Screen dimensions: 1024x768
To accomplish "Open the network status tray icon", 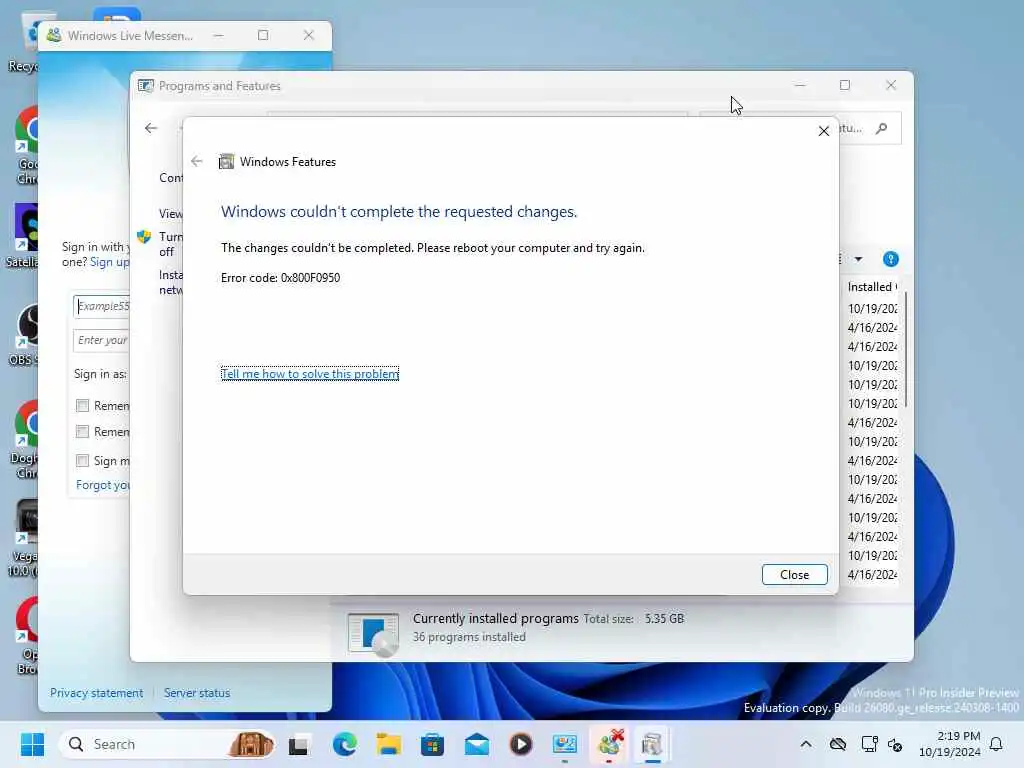I will coord(869,744).
